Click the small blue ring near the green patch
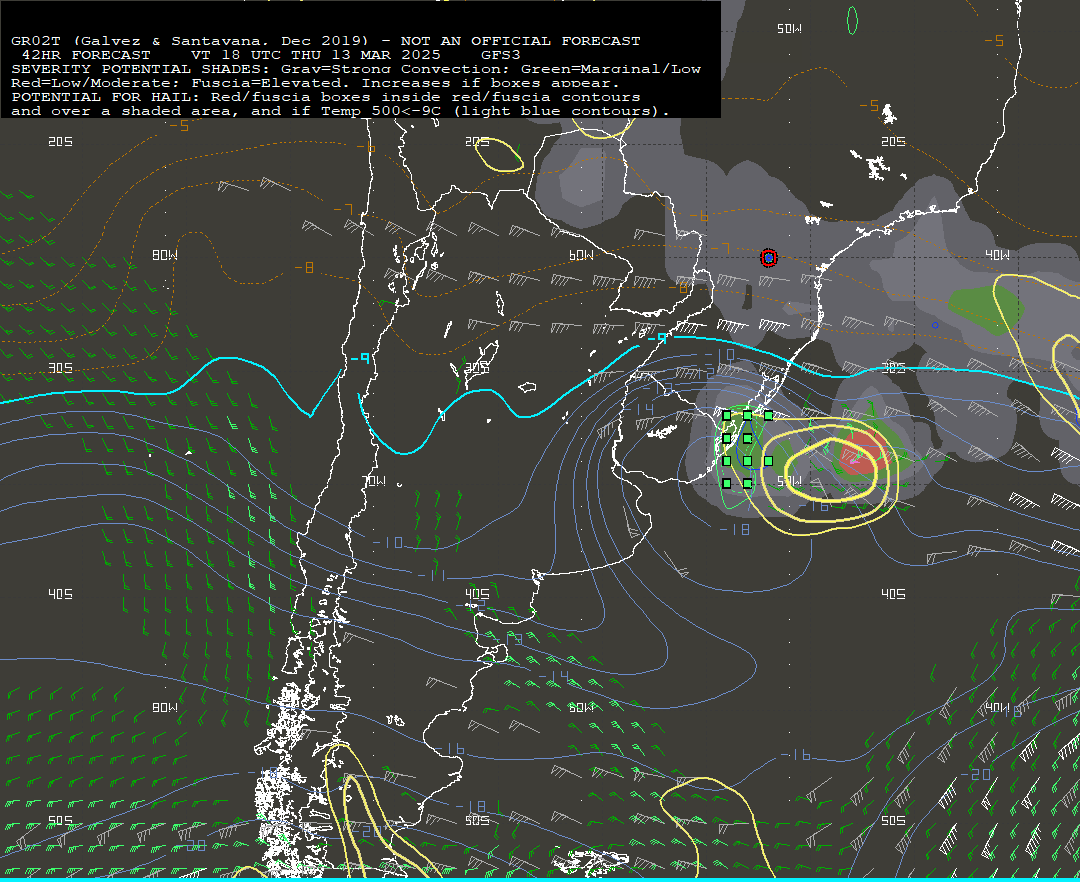 tap(935, 325)
